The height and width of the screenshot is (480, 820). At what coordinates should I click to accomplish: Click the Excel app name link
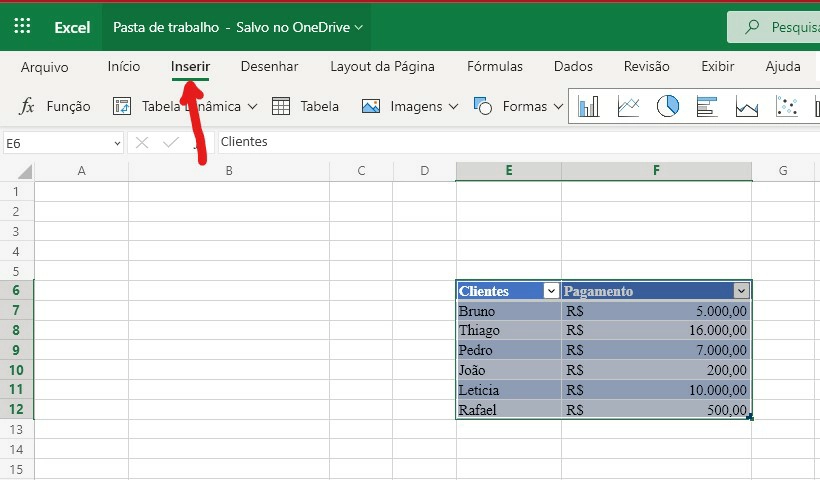[x=72, y=27]
